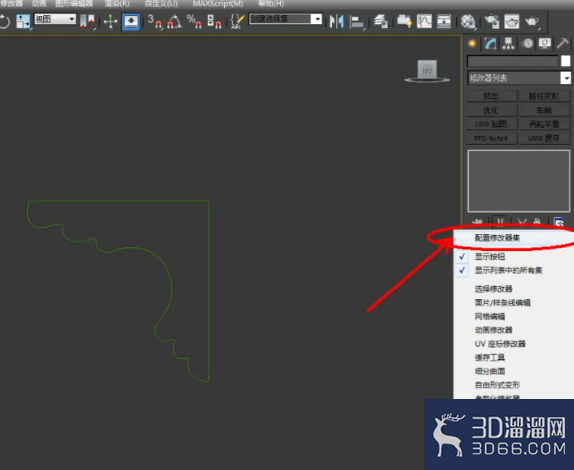Select 细分曲面 set in the menu

(x=513, y=371)
